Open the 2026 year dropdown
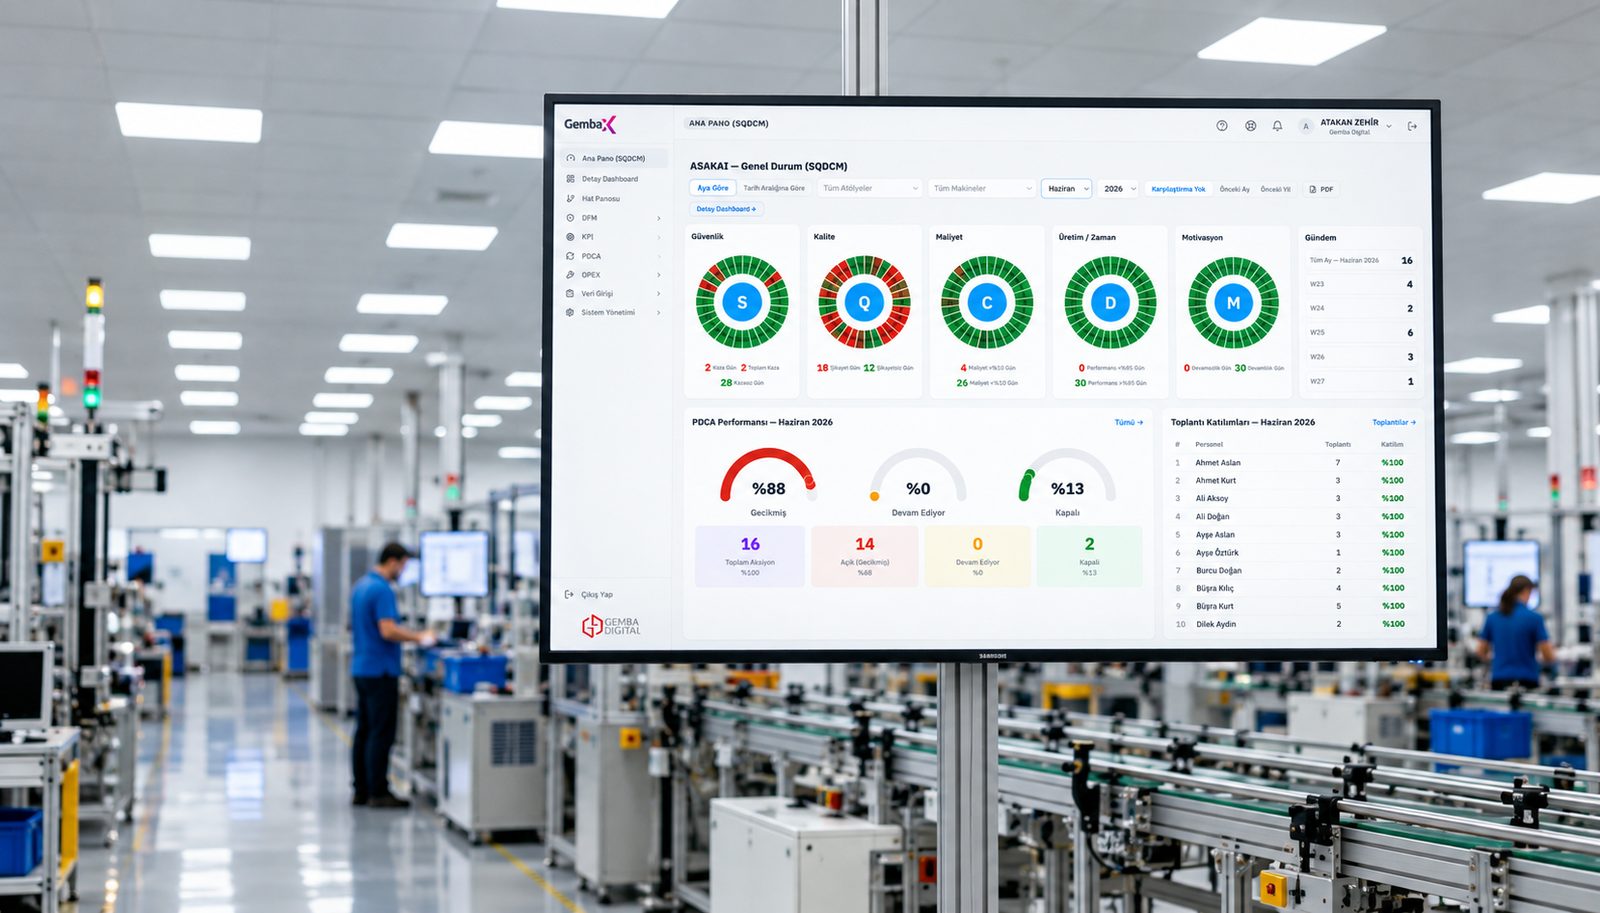 (1119, 188)
